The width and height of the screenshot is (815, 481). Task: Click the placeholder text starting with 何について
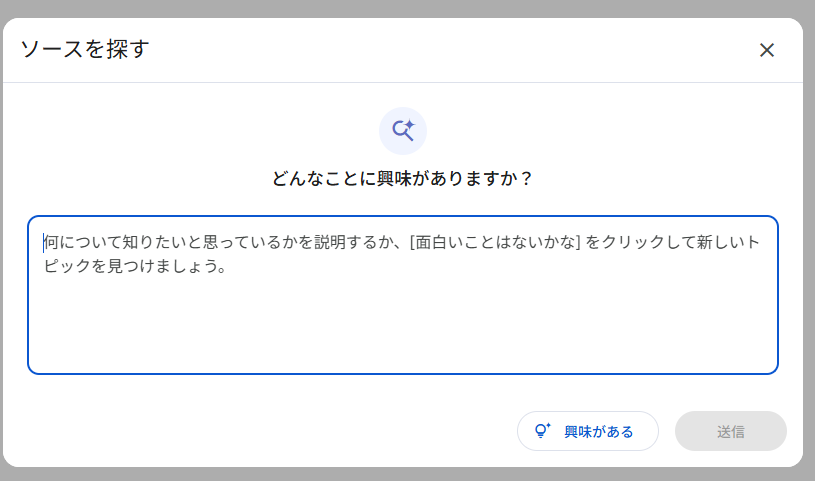coord(401,254)
